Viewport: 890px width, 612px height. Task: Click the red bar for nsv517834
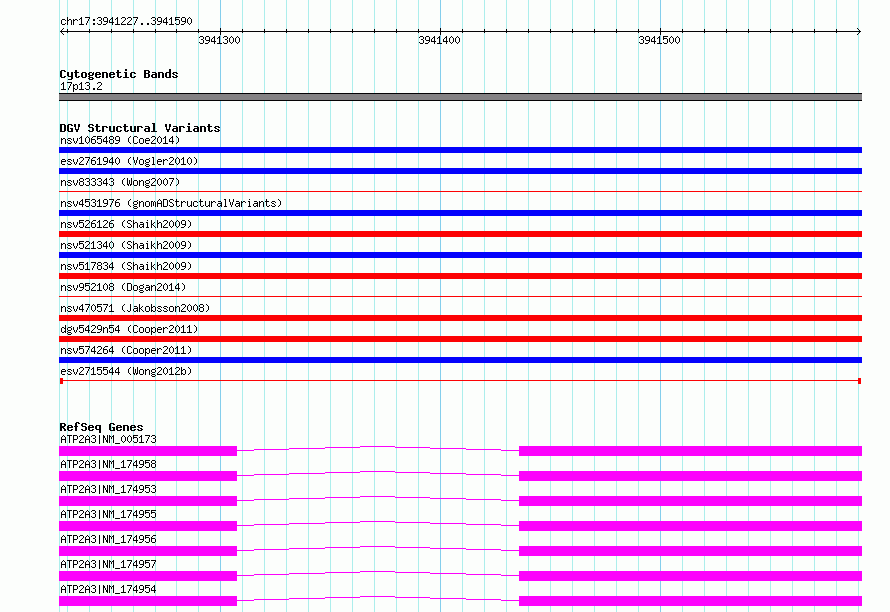click(x=460, y=276)
